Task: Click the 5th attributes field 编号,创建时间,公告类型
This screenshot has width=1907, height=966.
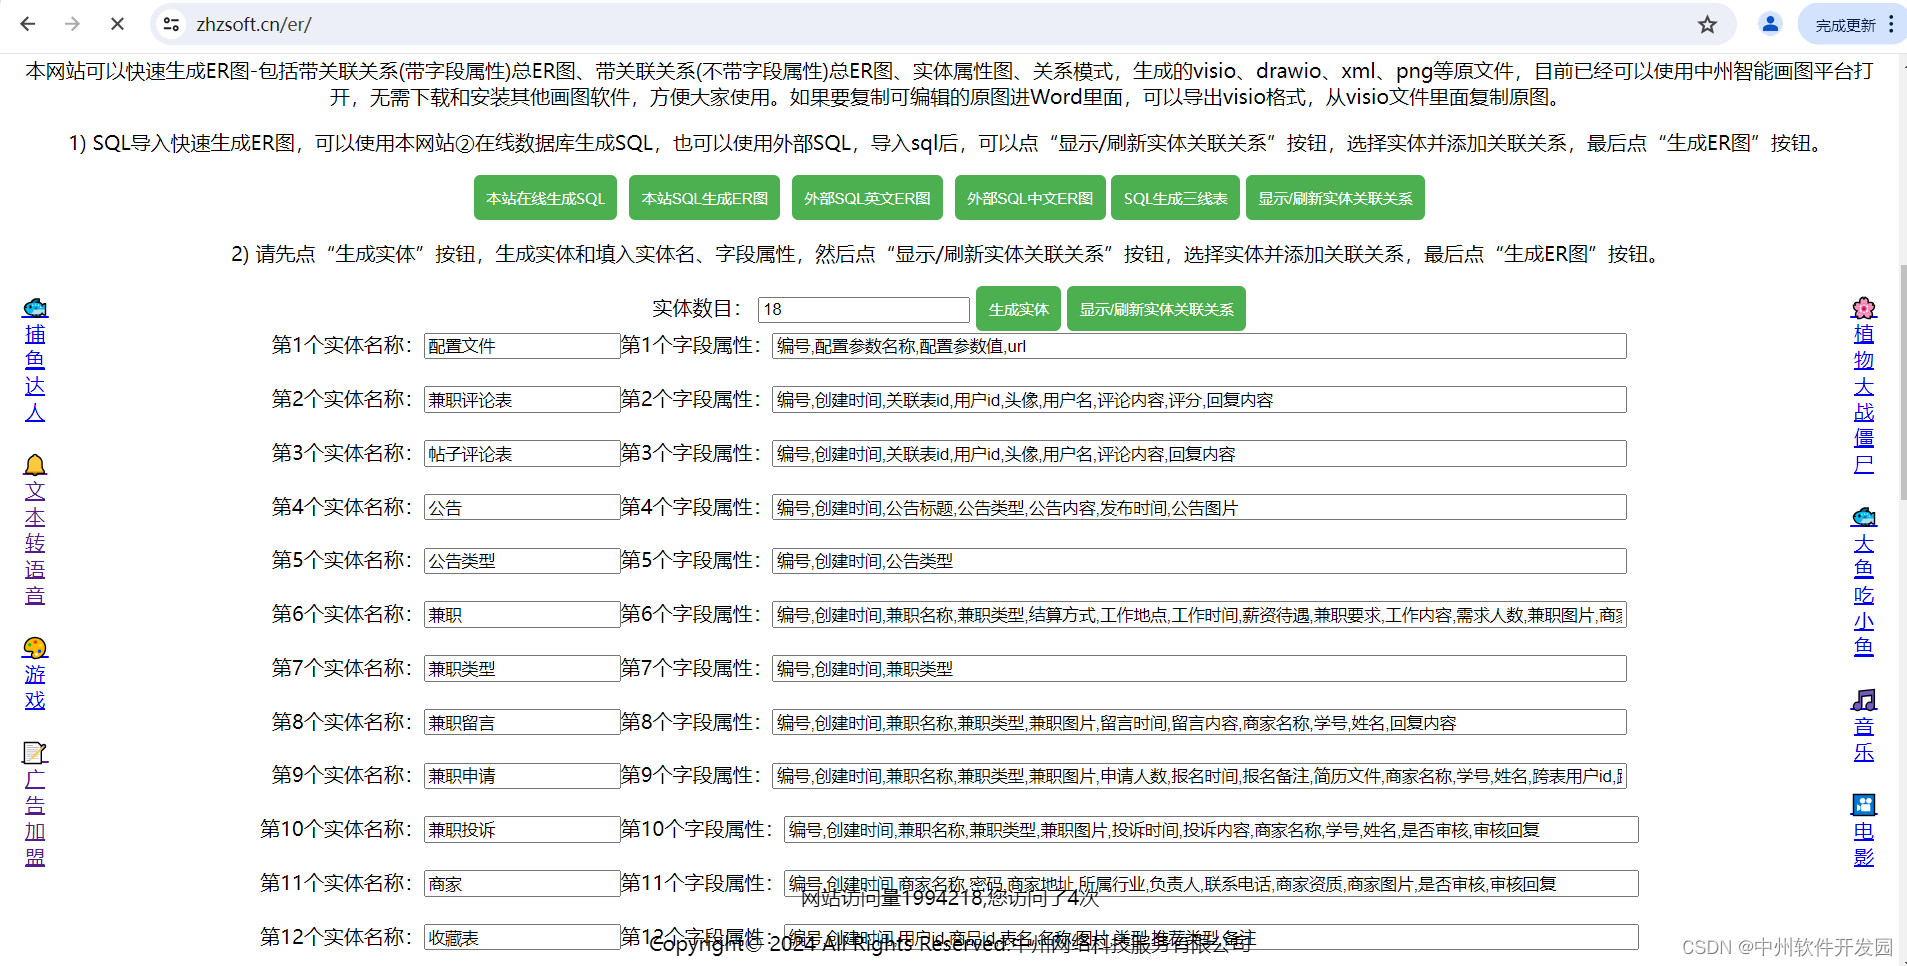Action: click(x=1199, y=561)
